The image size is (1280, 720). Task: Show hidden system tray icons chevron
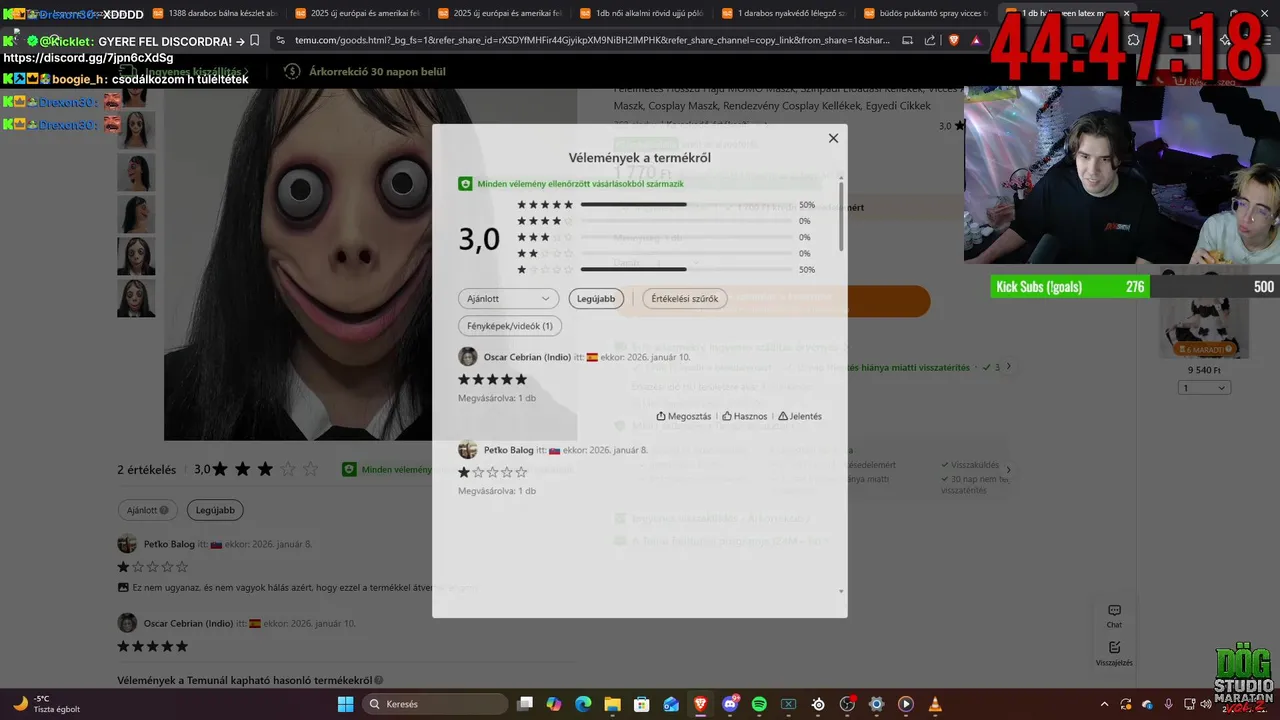coord(1104,704)
